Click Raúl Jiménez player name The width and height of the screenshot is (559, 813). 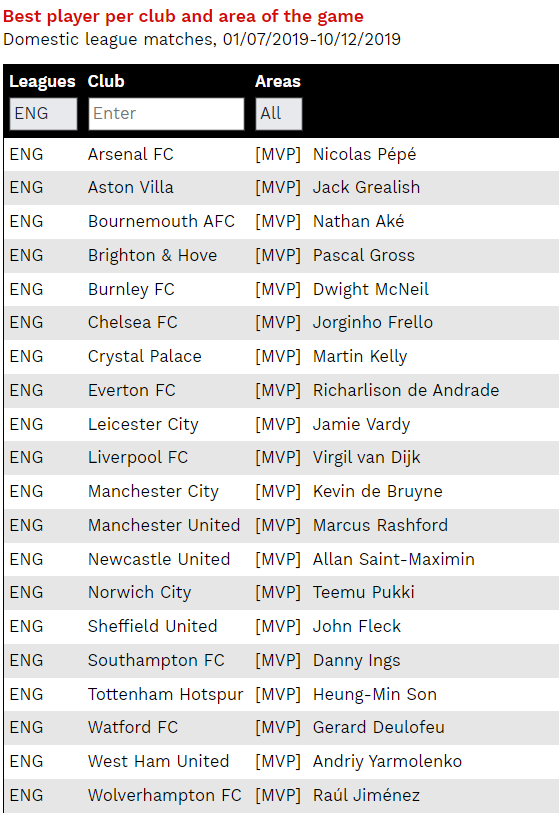[x=366, y=795]
